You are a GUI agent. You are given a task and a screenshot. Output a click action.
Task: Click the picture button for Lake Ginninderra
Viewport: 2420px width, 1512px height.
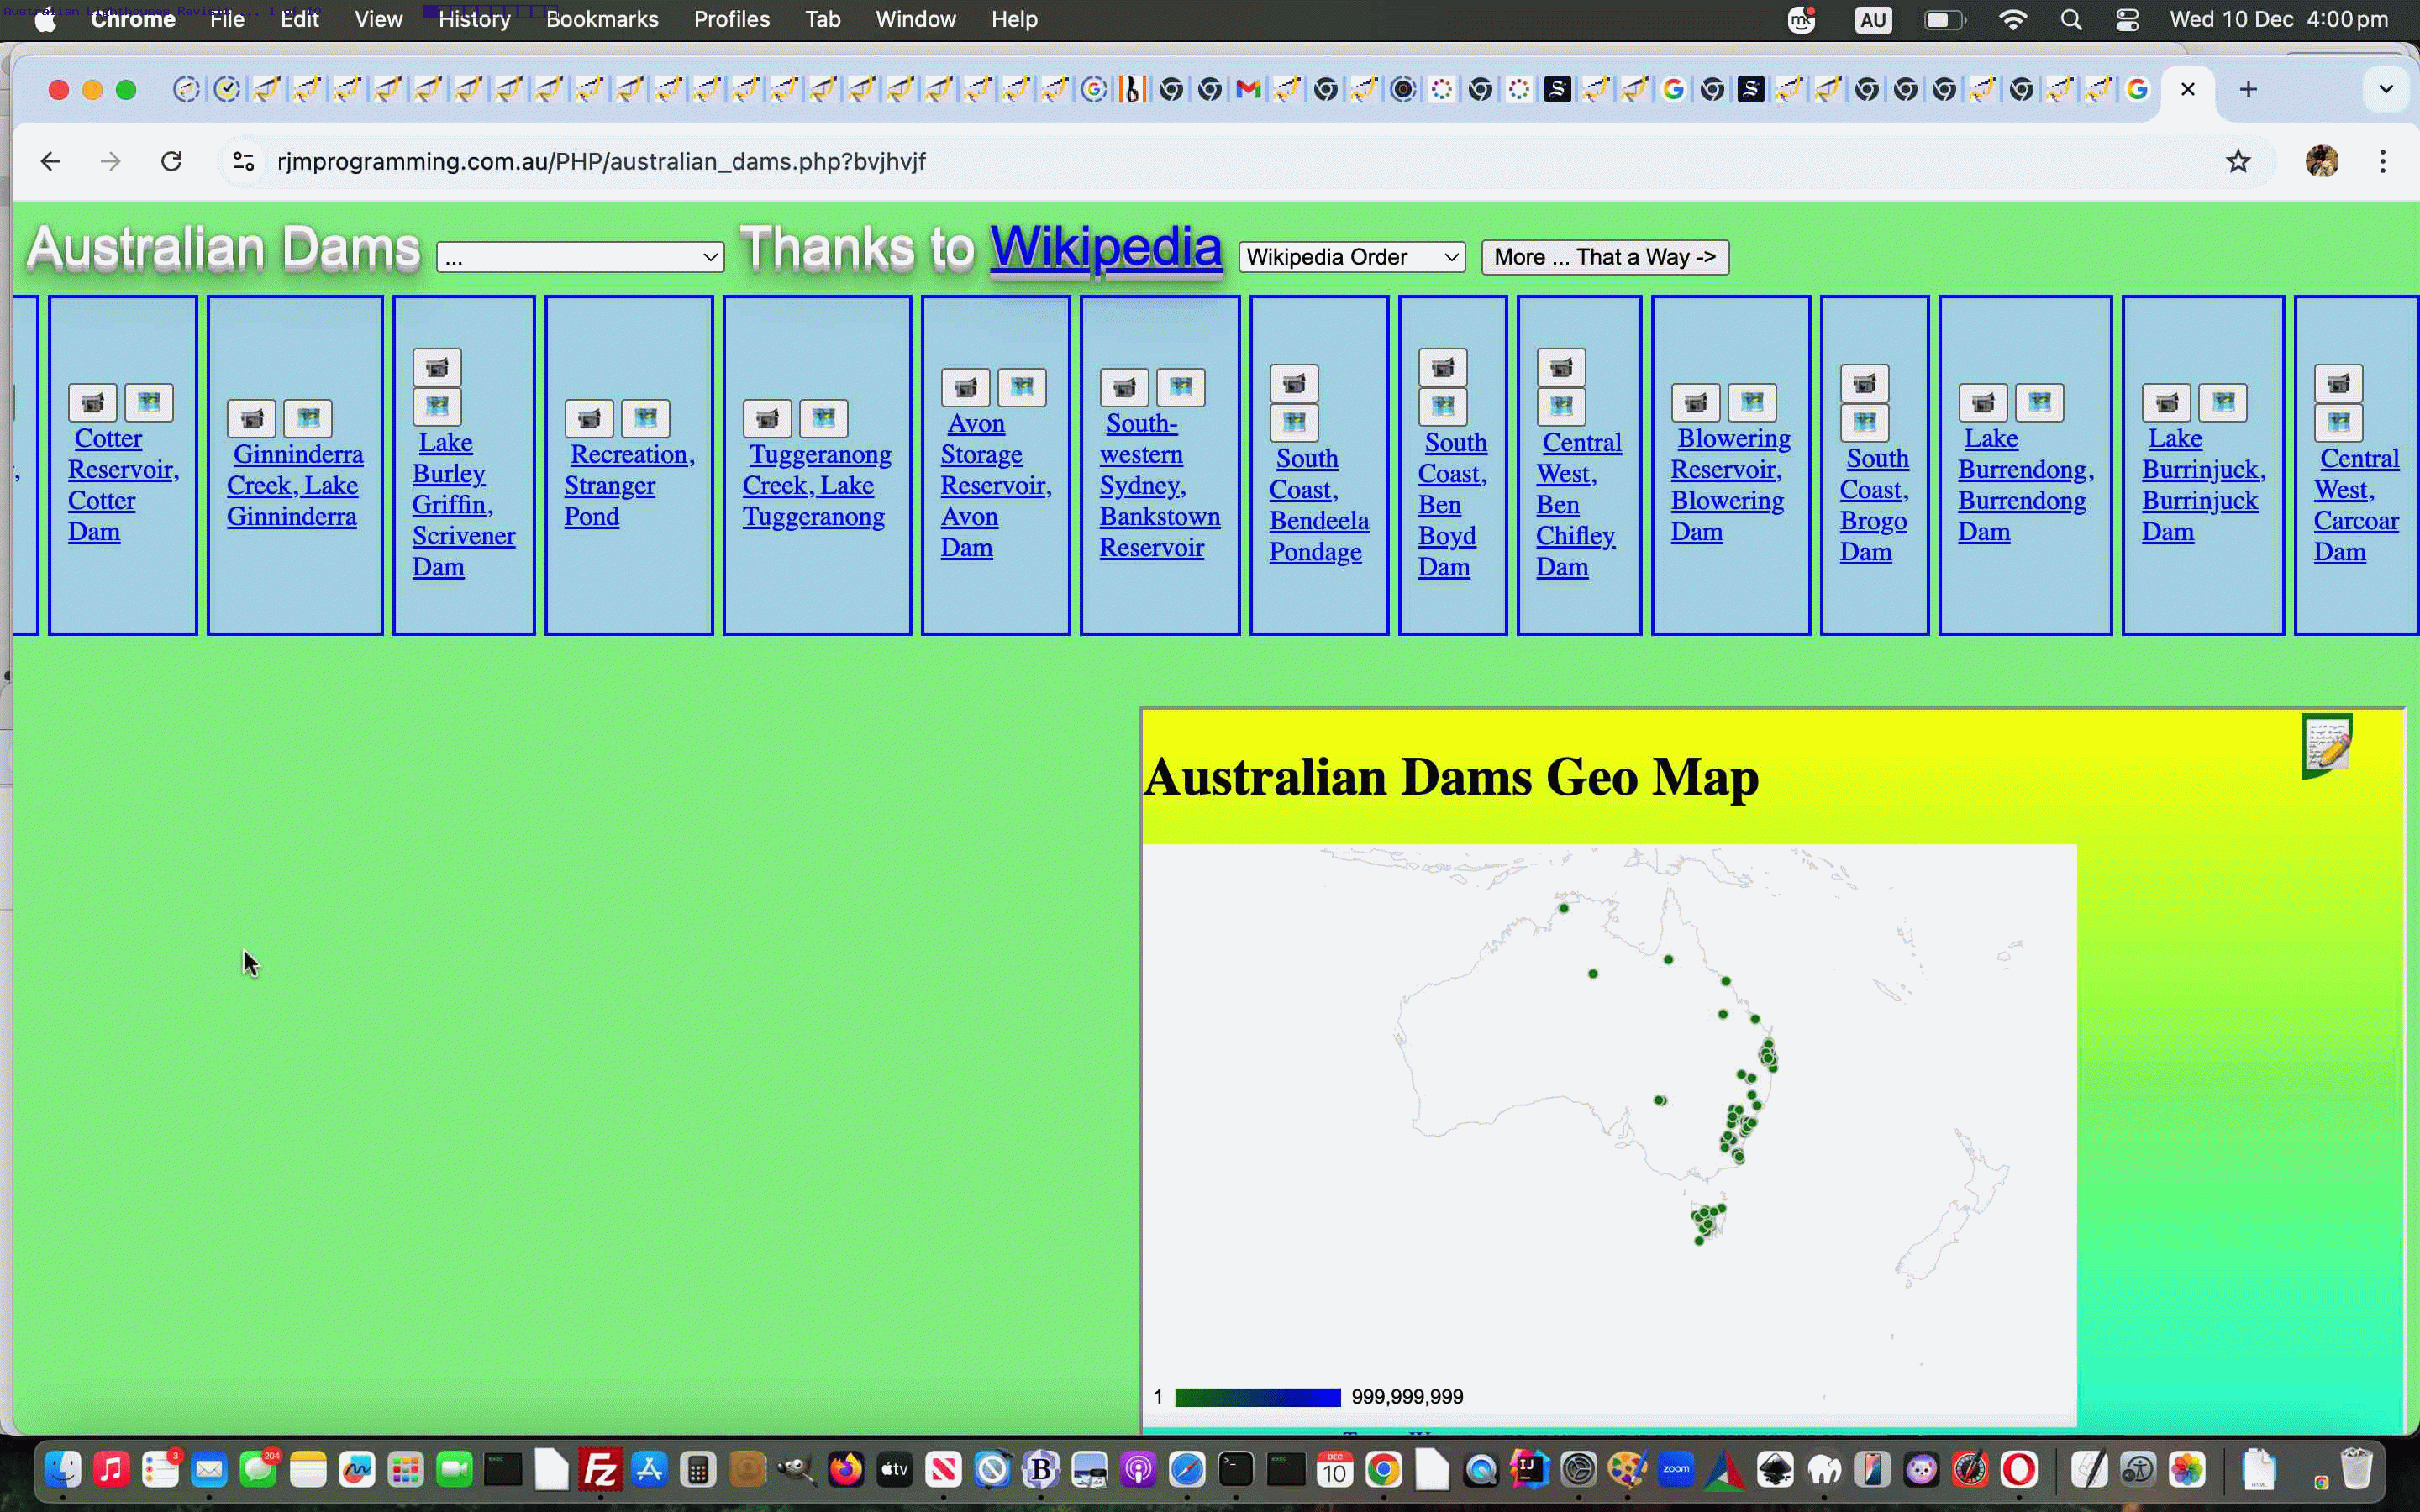(x=308, y=419)
